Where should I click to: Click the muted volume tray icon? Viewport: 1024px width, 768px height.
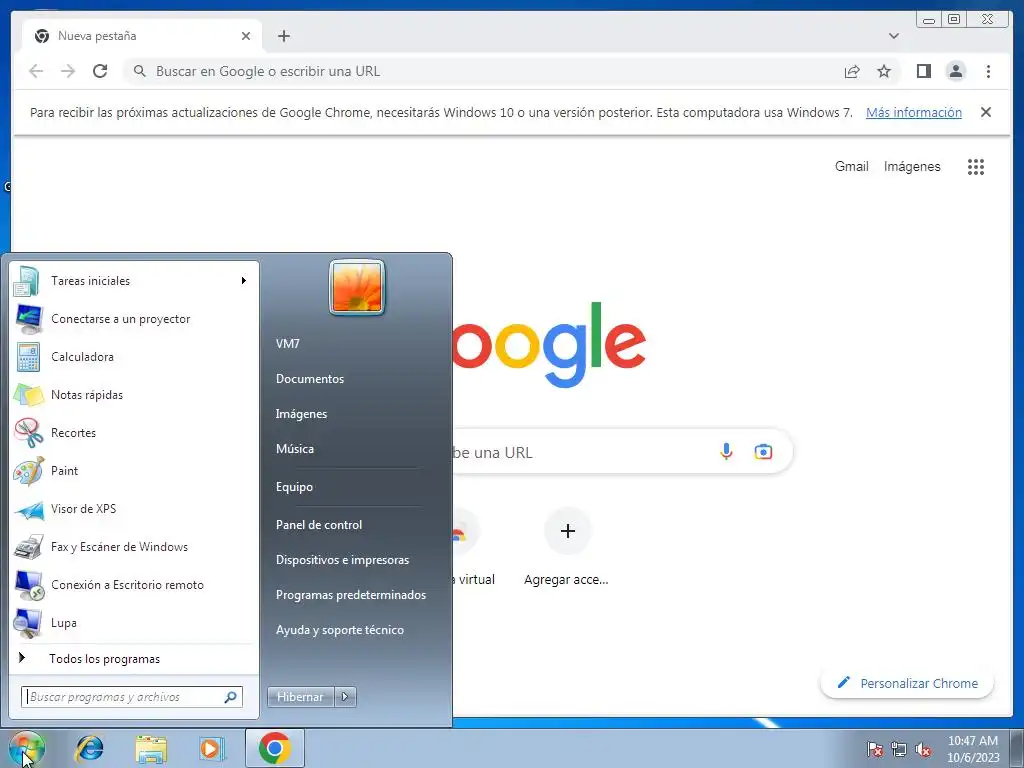pos(923,749)
